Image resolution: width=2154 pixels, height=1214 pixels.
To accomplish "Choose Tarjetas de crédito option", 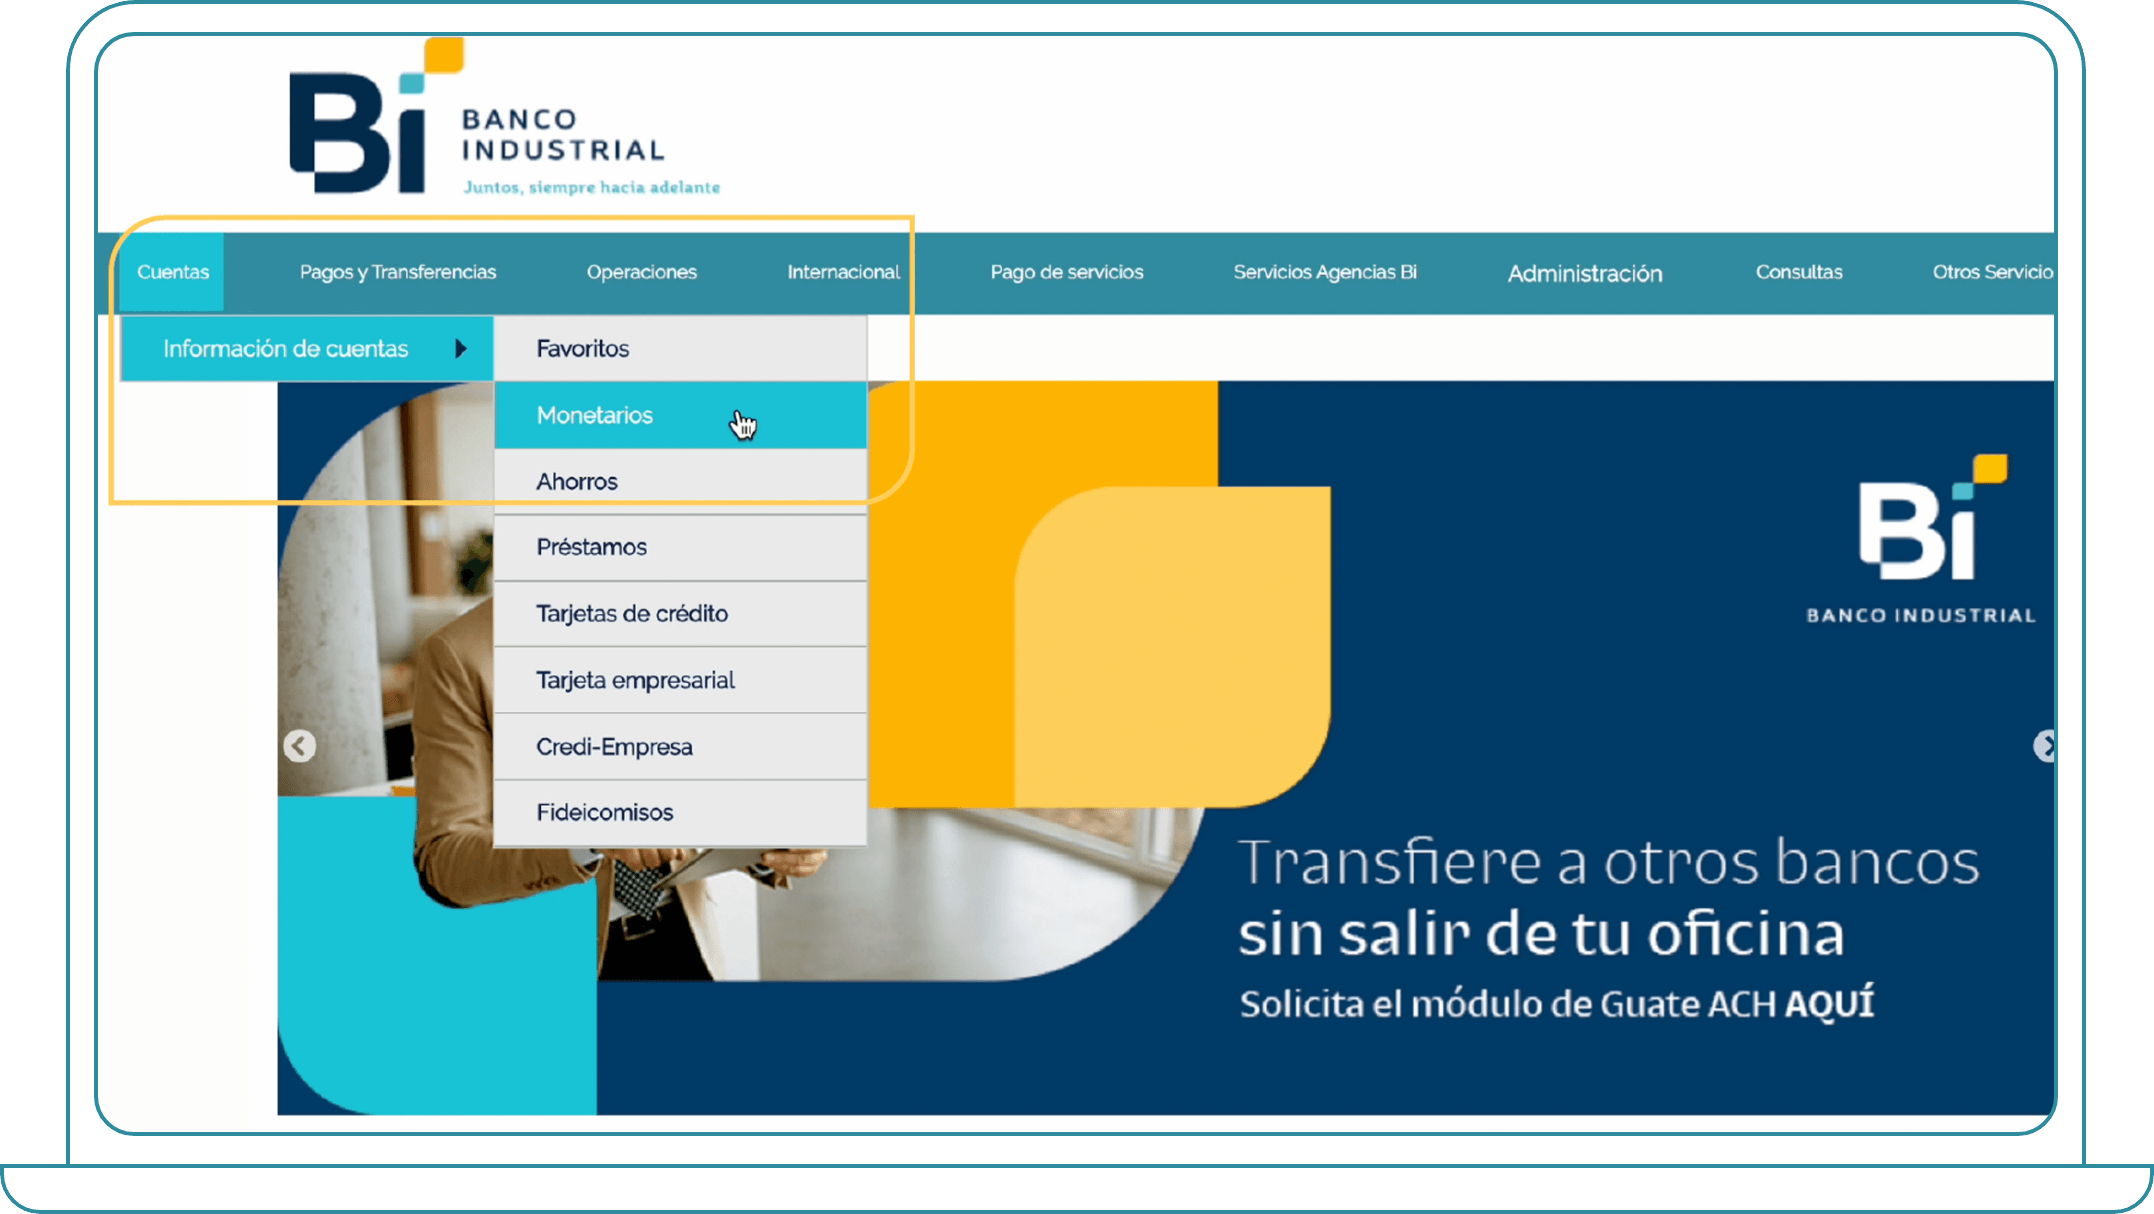I will point(681,613).
